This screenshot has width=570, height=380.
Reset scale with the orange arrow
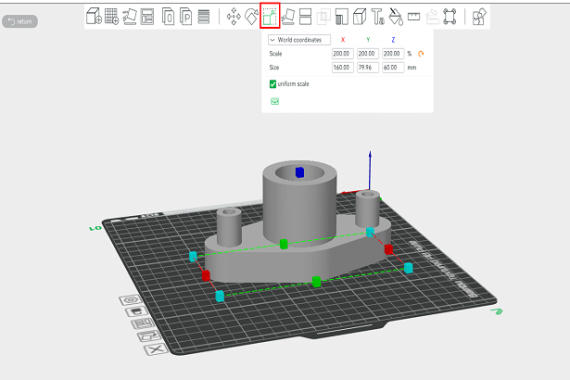pyautogui.click(x=421, y=54)
